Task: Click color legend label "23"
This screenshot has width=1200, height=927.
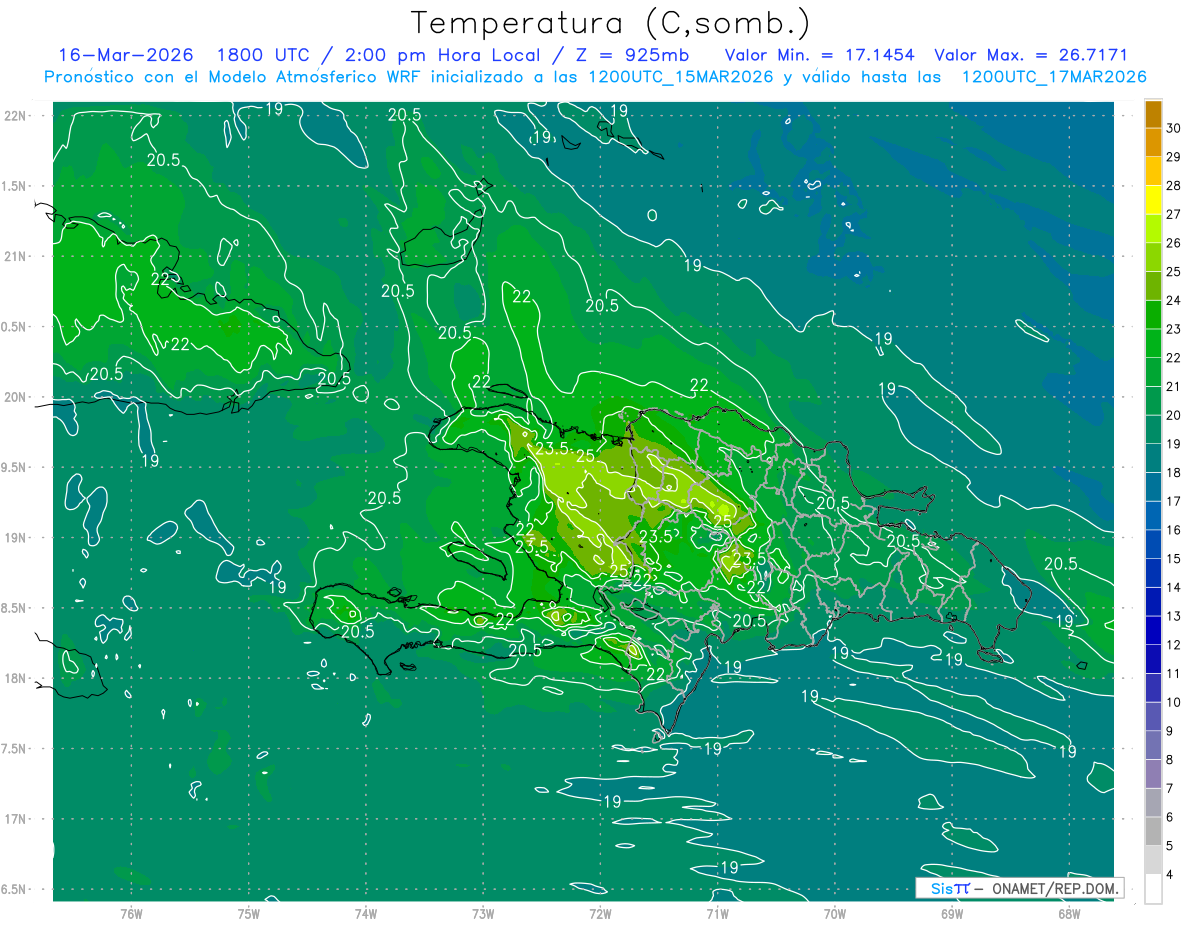Action: [1174, 329]
